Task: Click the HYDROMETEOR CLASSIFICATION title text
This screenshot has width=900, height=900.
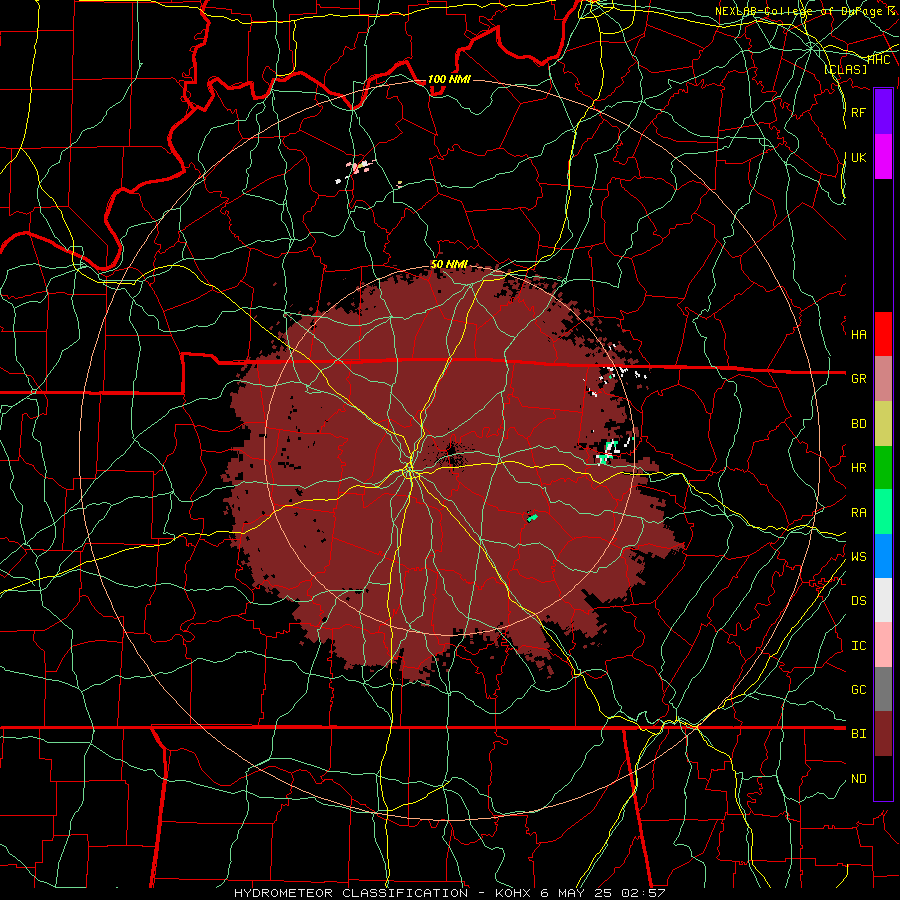Action: pyautogui.click(x=351, y=893)
